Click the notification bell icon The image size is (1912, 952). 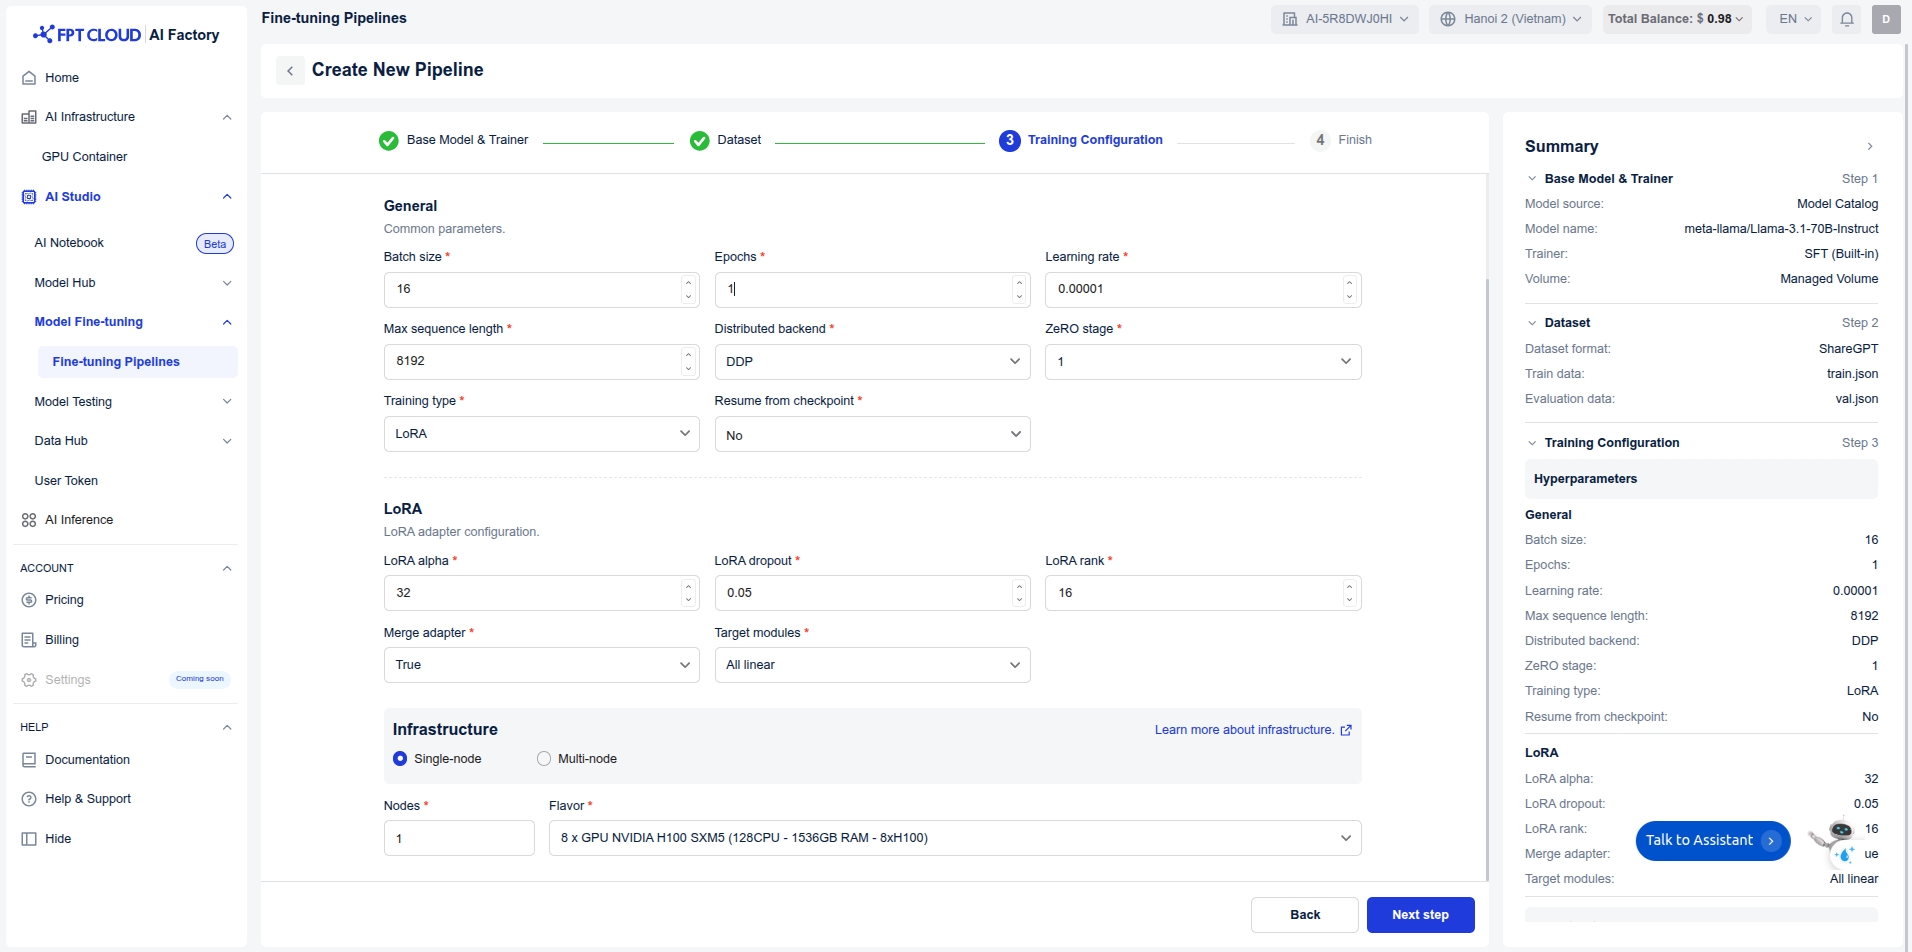point(1847,19)
